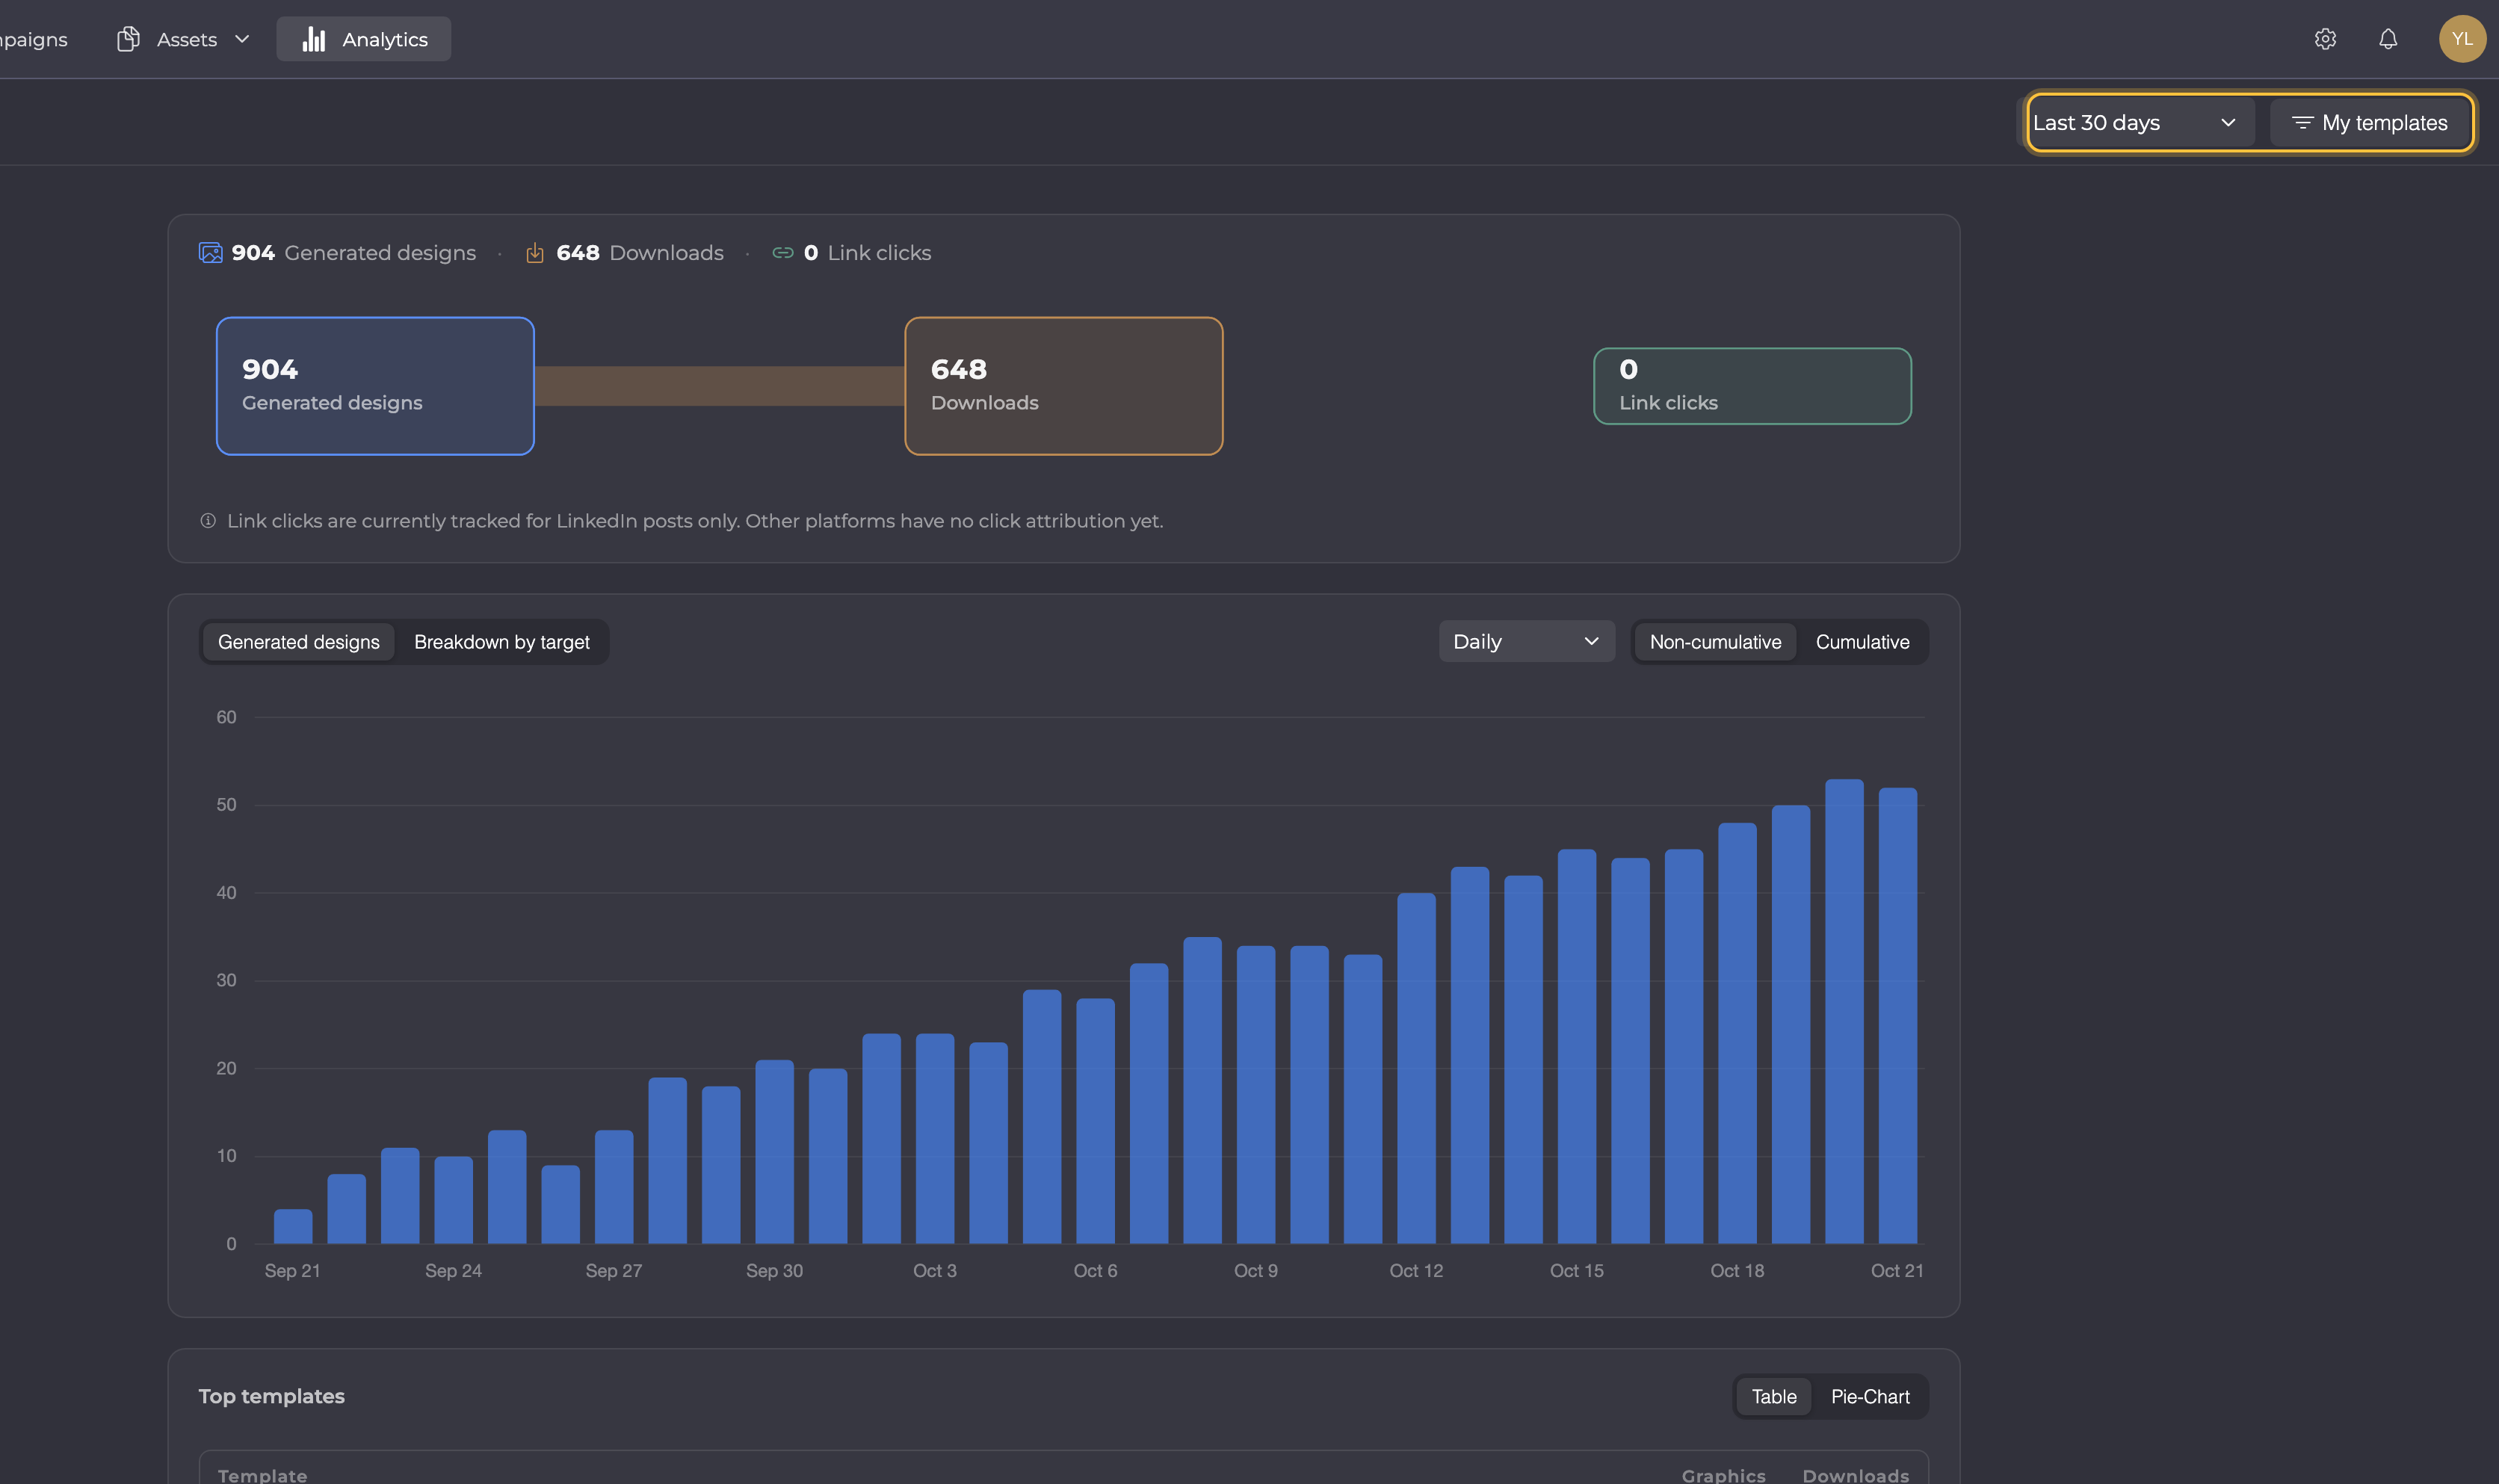Click the 0 Link clicks funnel card
Screen dimensions: 2499x1484
pyautogui.click(x=1752, y=386)
